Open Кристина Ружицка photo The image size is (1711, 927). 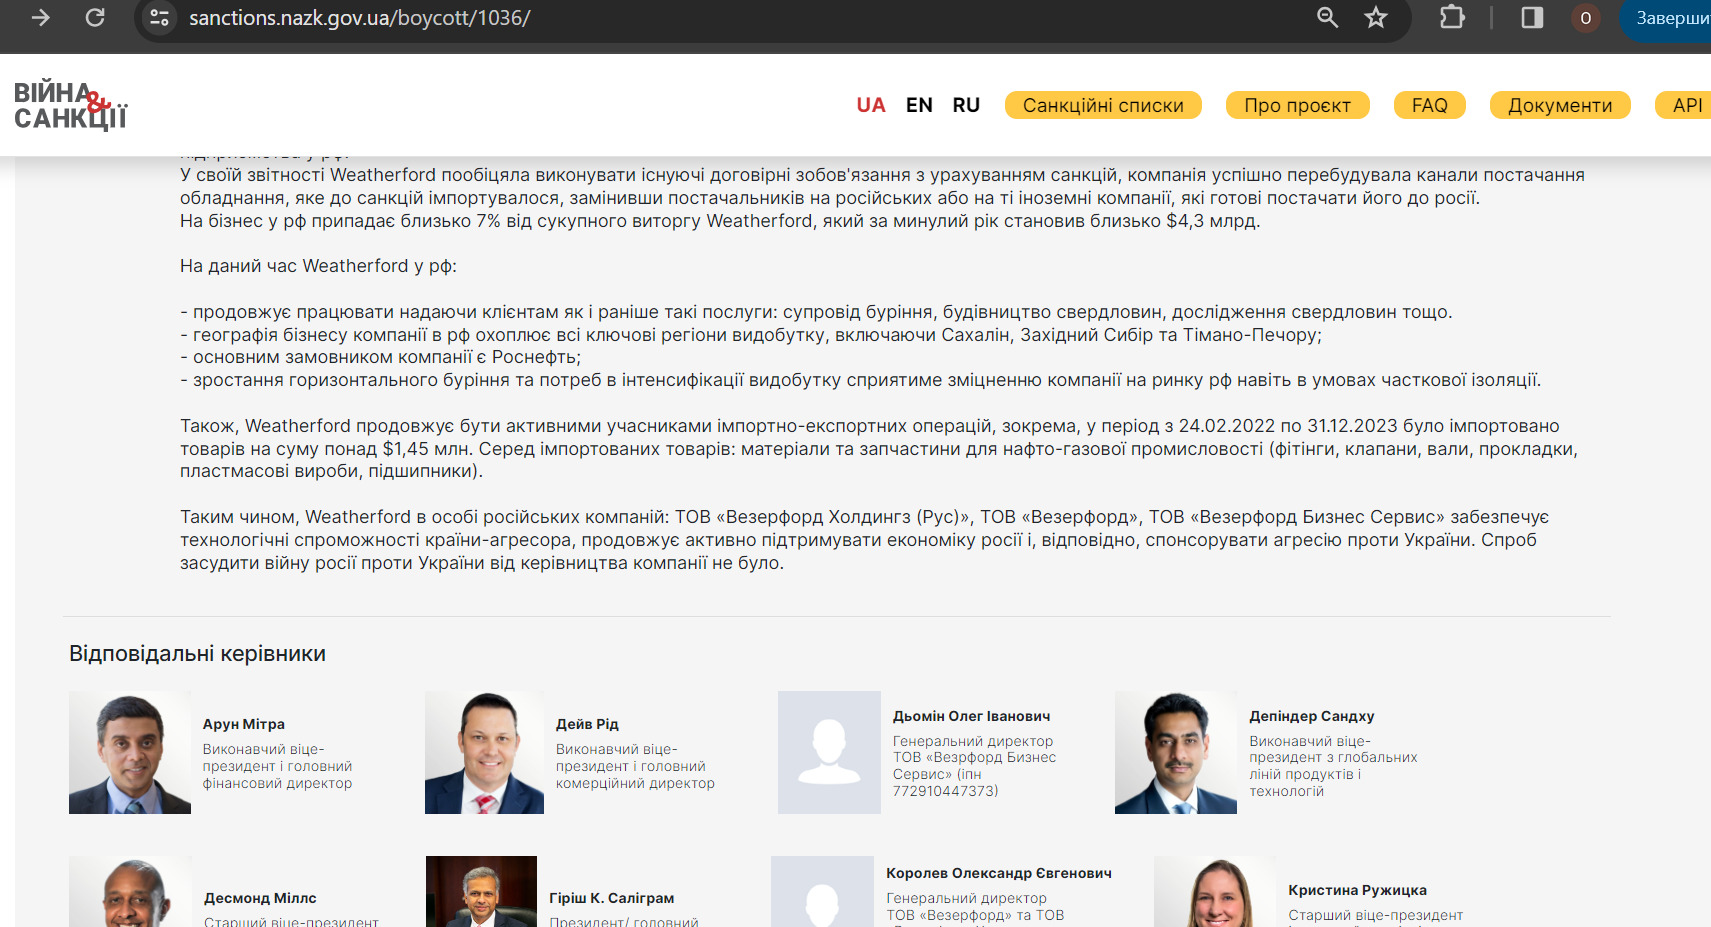coord(1215,892)
